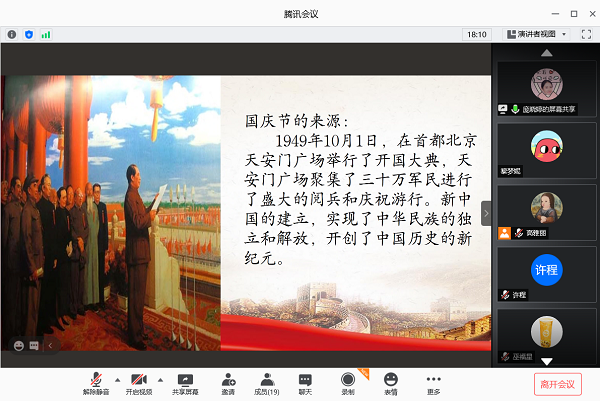Viewport: 600px width, 401px height.
Task: Start recording (录制)
Action: click(348, 383)
